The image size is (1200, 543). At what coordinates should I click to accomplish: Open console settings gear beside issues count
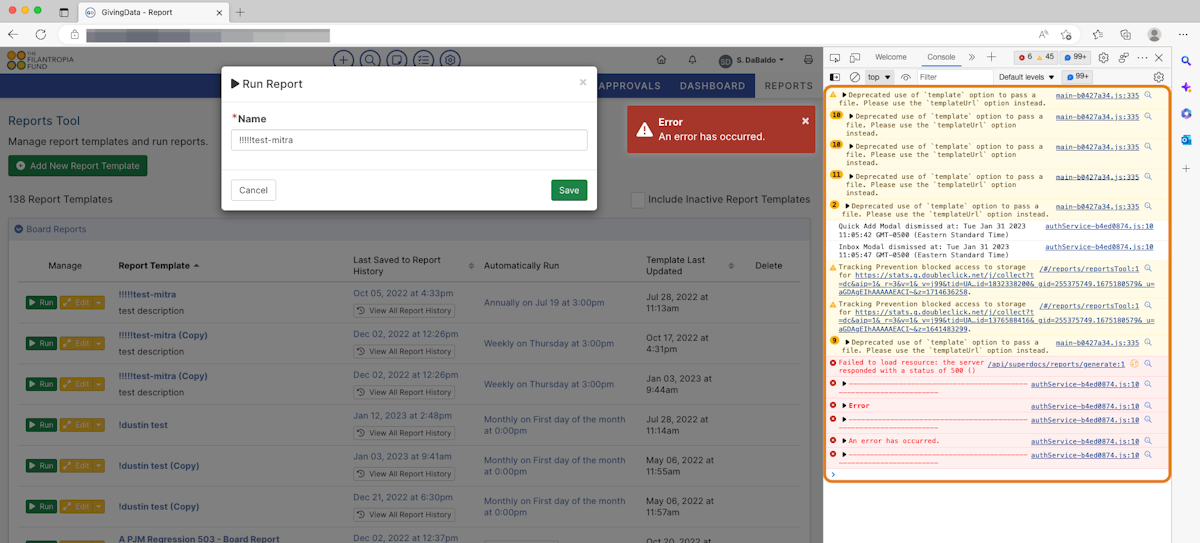click(1159, 77)
